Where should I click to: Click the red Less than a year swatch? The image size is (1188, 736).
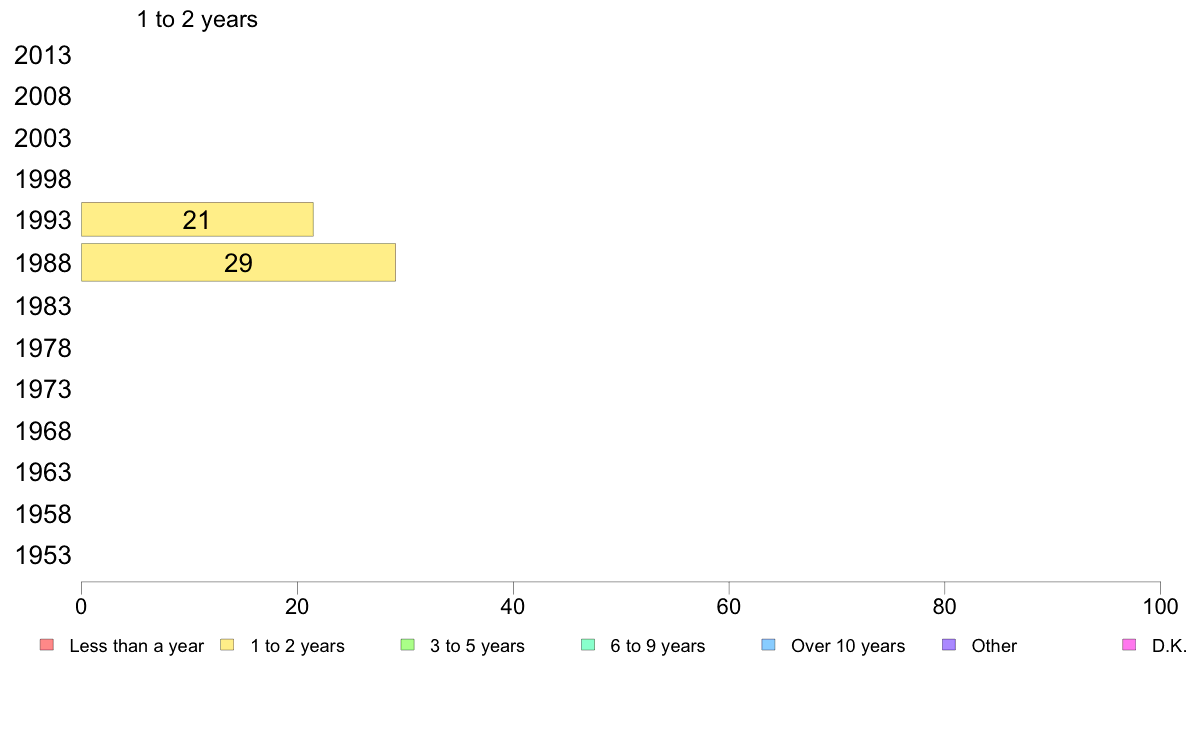click(x=46, y=645)
